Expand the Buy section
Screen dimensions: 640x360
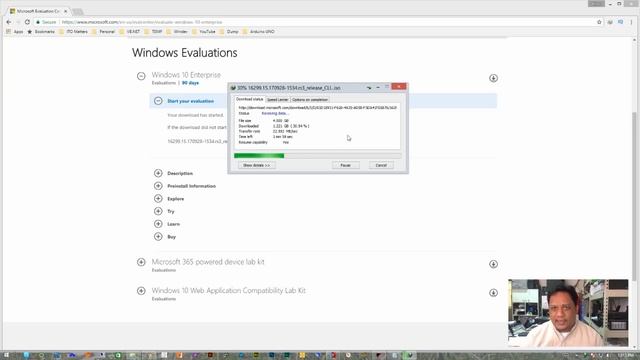pos(158,236)
